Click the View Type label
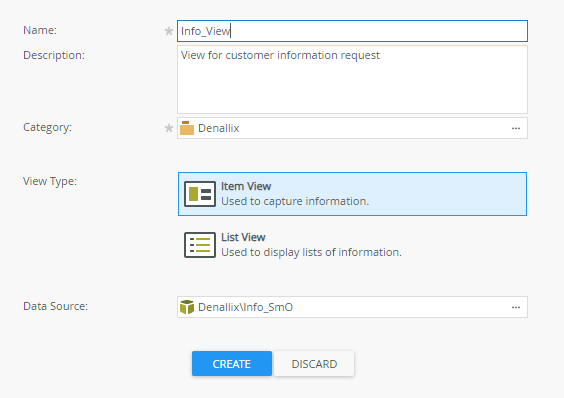The height and width of the screenshot is (398, 564). [50, 181]
